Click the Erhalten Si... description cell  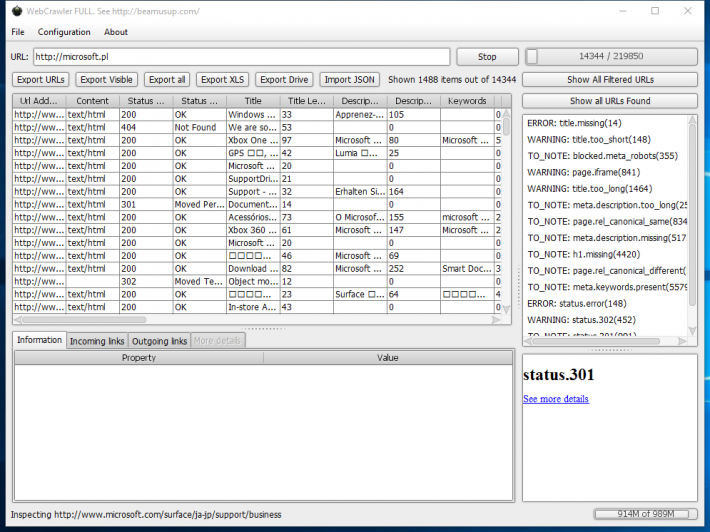[x=360, y=192]
